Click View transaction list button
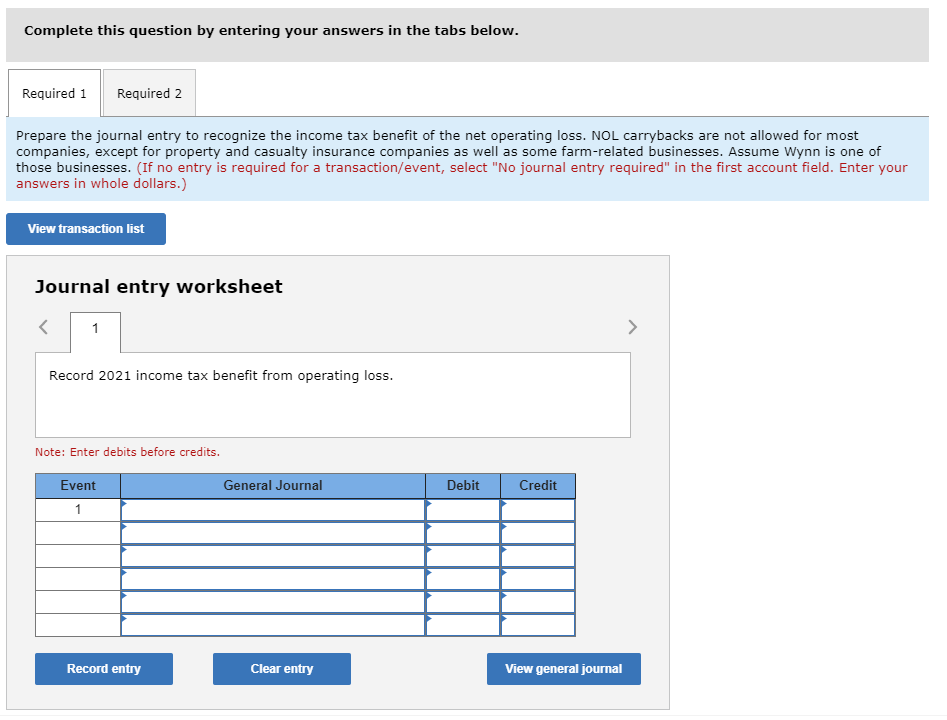947x720 pixels. pyautogui.click(x=86, y=229)
